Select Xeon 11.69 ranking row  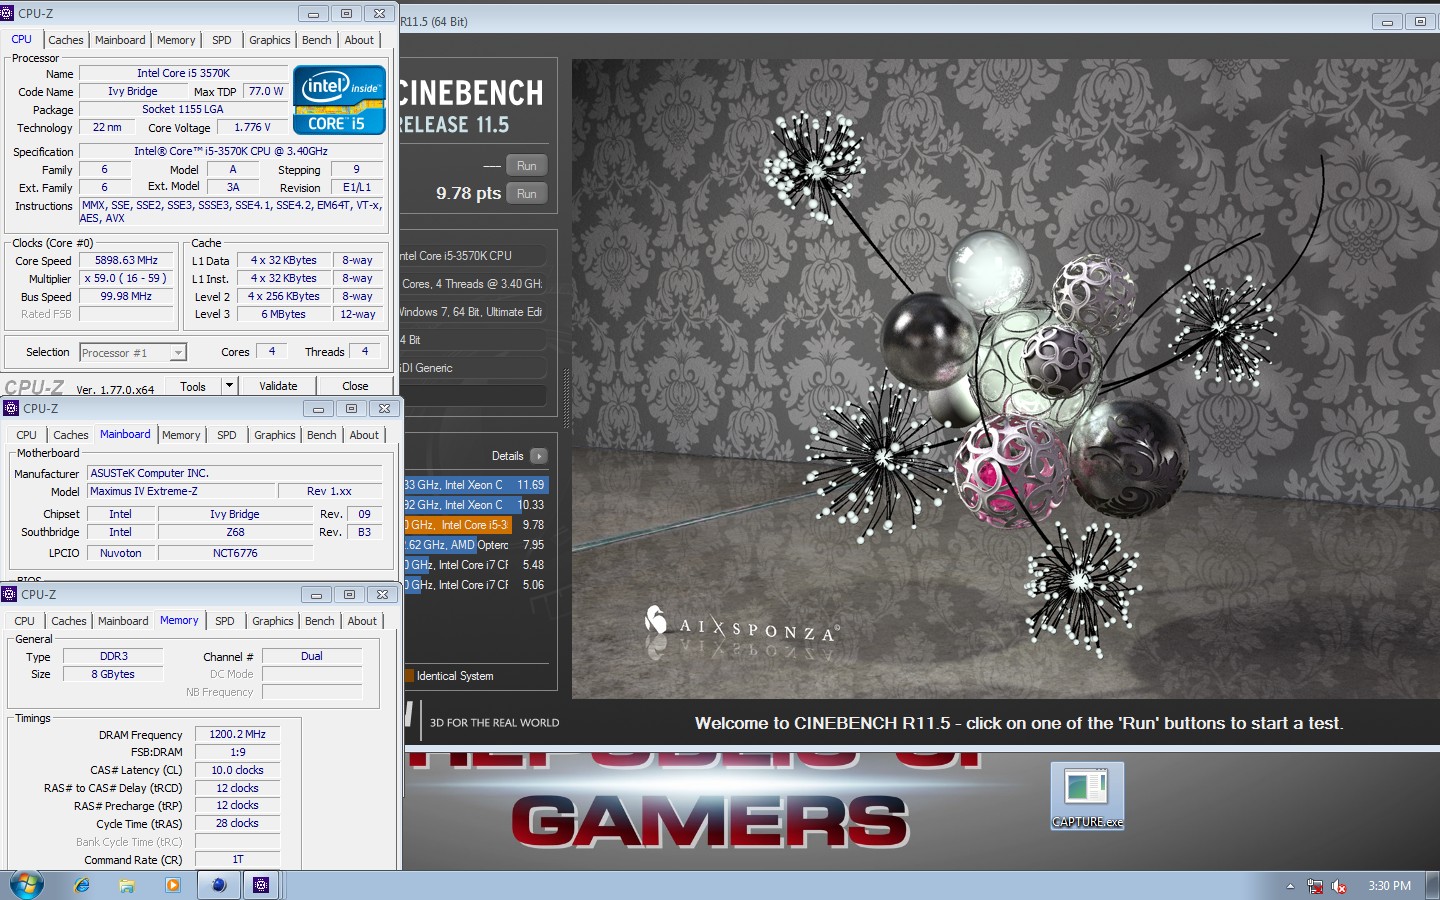click(x=476, y=485)
